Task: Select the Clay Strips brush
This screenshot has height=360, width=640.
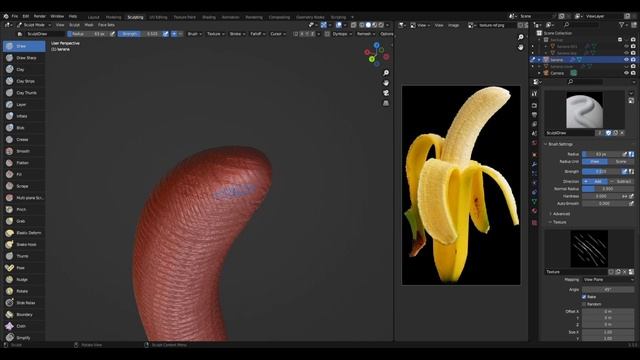Action: pos(24,81)
